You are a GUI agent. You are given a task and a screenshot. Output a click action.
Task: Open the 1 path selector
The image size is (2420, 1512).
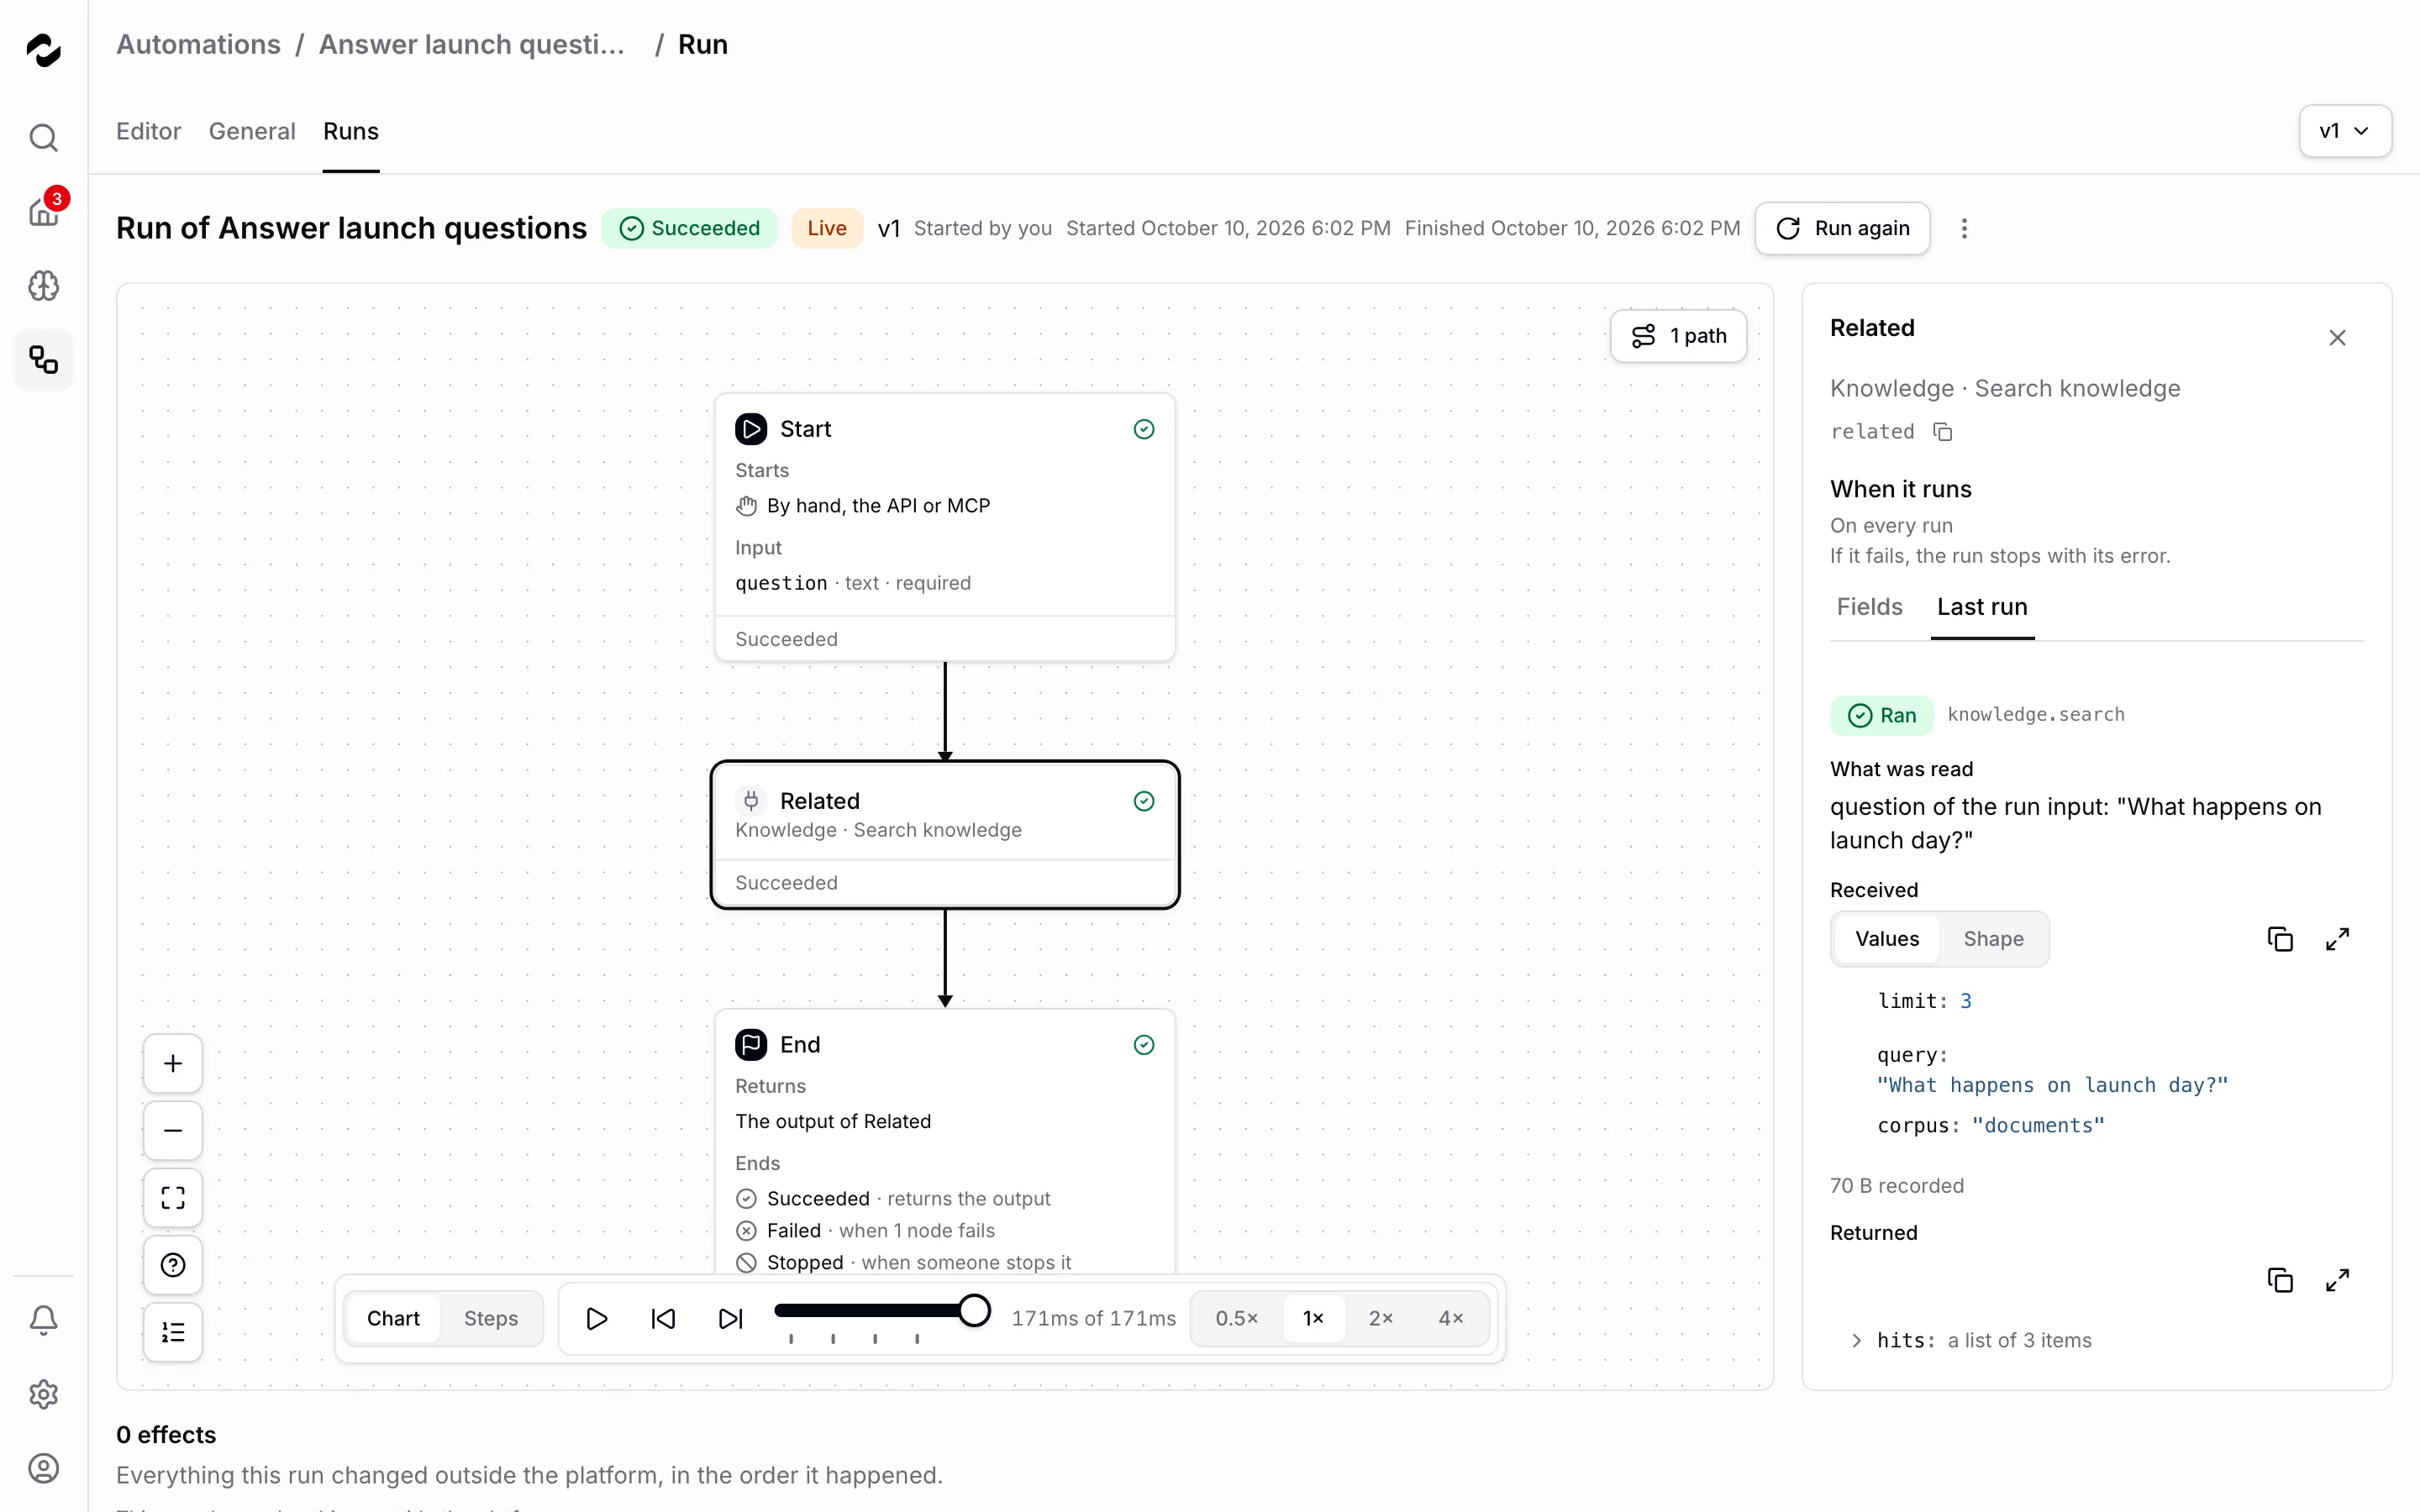1678,336
